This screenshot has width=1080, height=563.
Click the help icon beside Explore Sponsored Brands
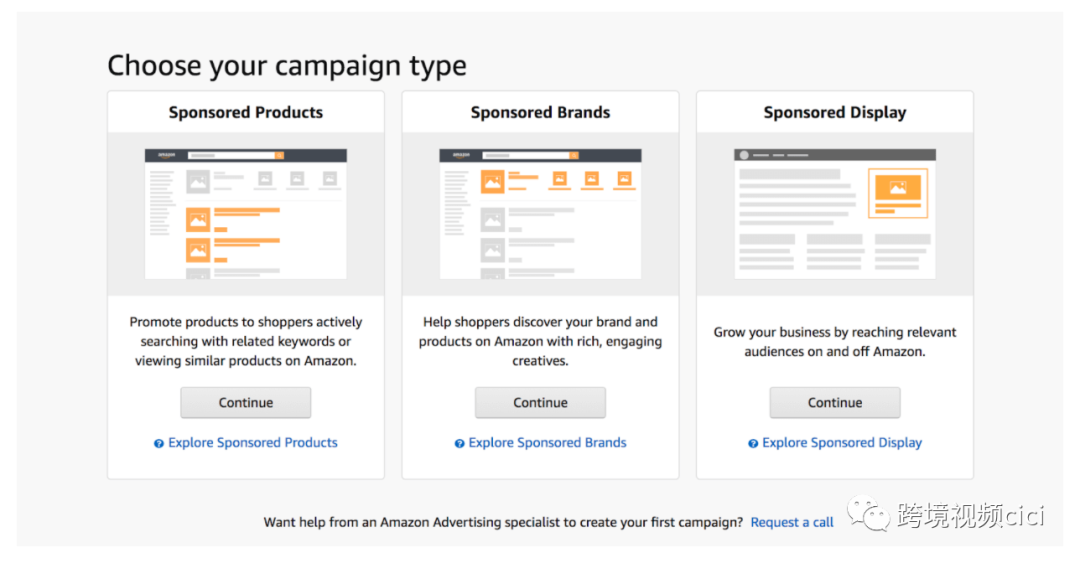(459, 443)
